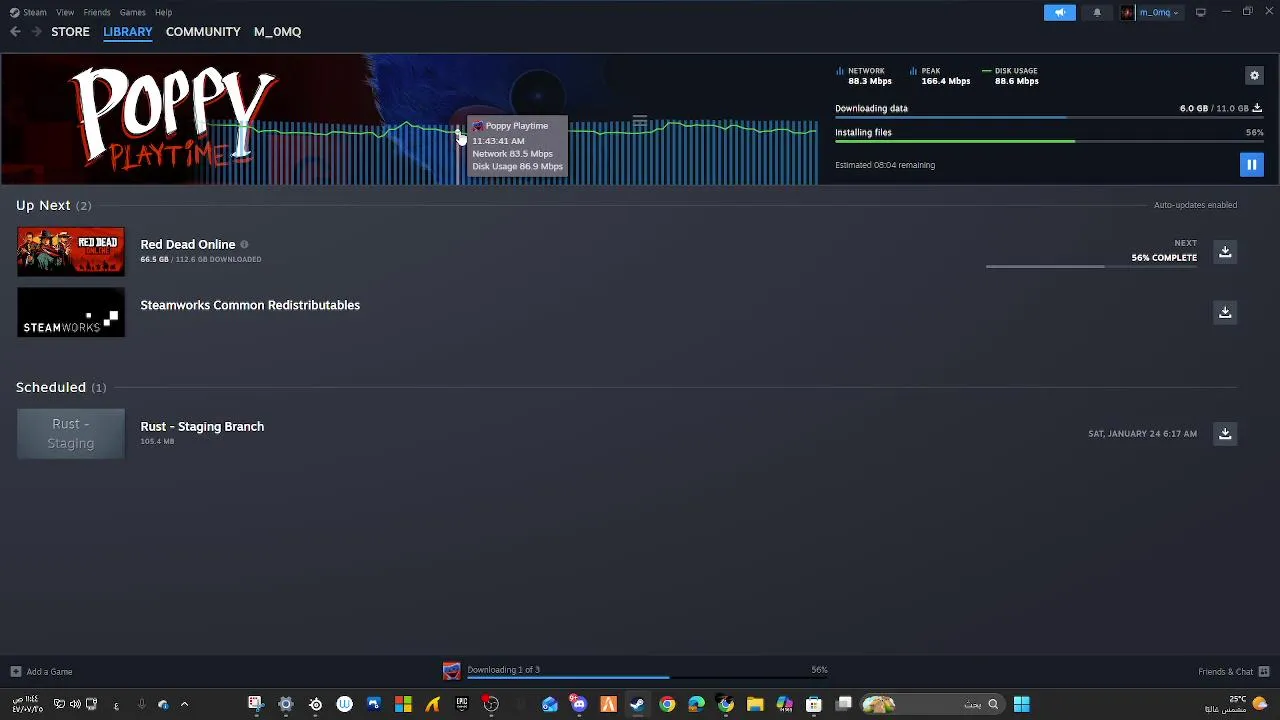Image resolution: width=1280 pixels, height=720 pixels.
Task: Click Add a Game
Action: (42, 672)
